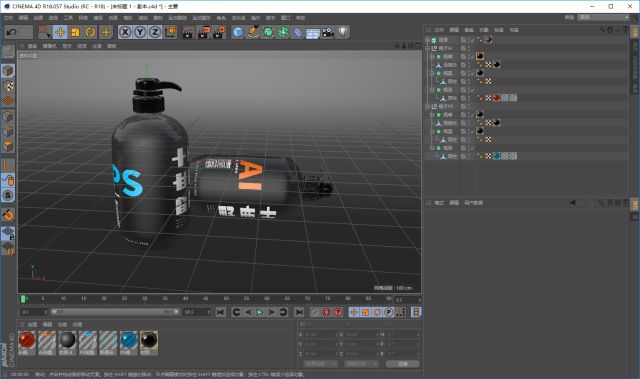Click the Record Active Objects key button
This screenshot has height=379, width=640.
click(315, 312)
